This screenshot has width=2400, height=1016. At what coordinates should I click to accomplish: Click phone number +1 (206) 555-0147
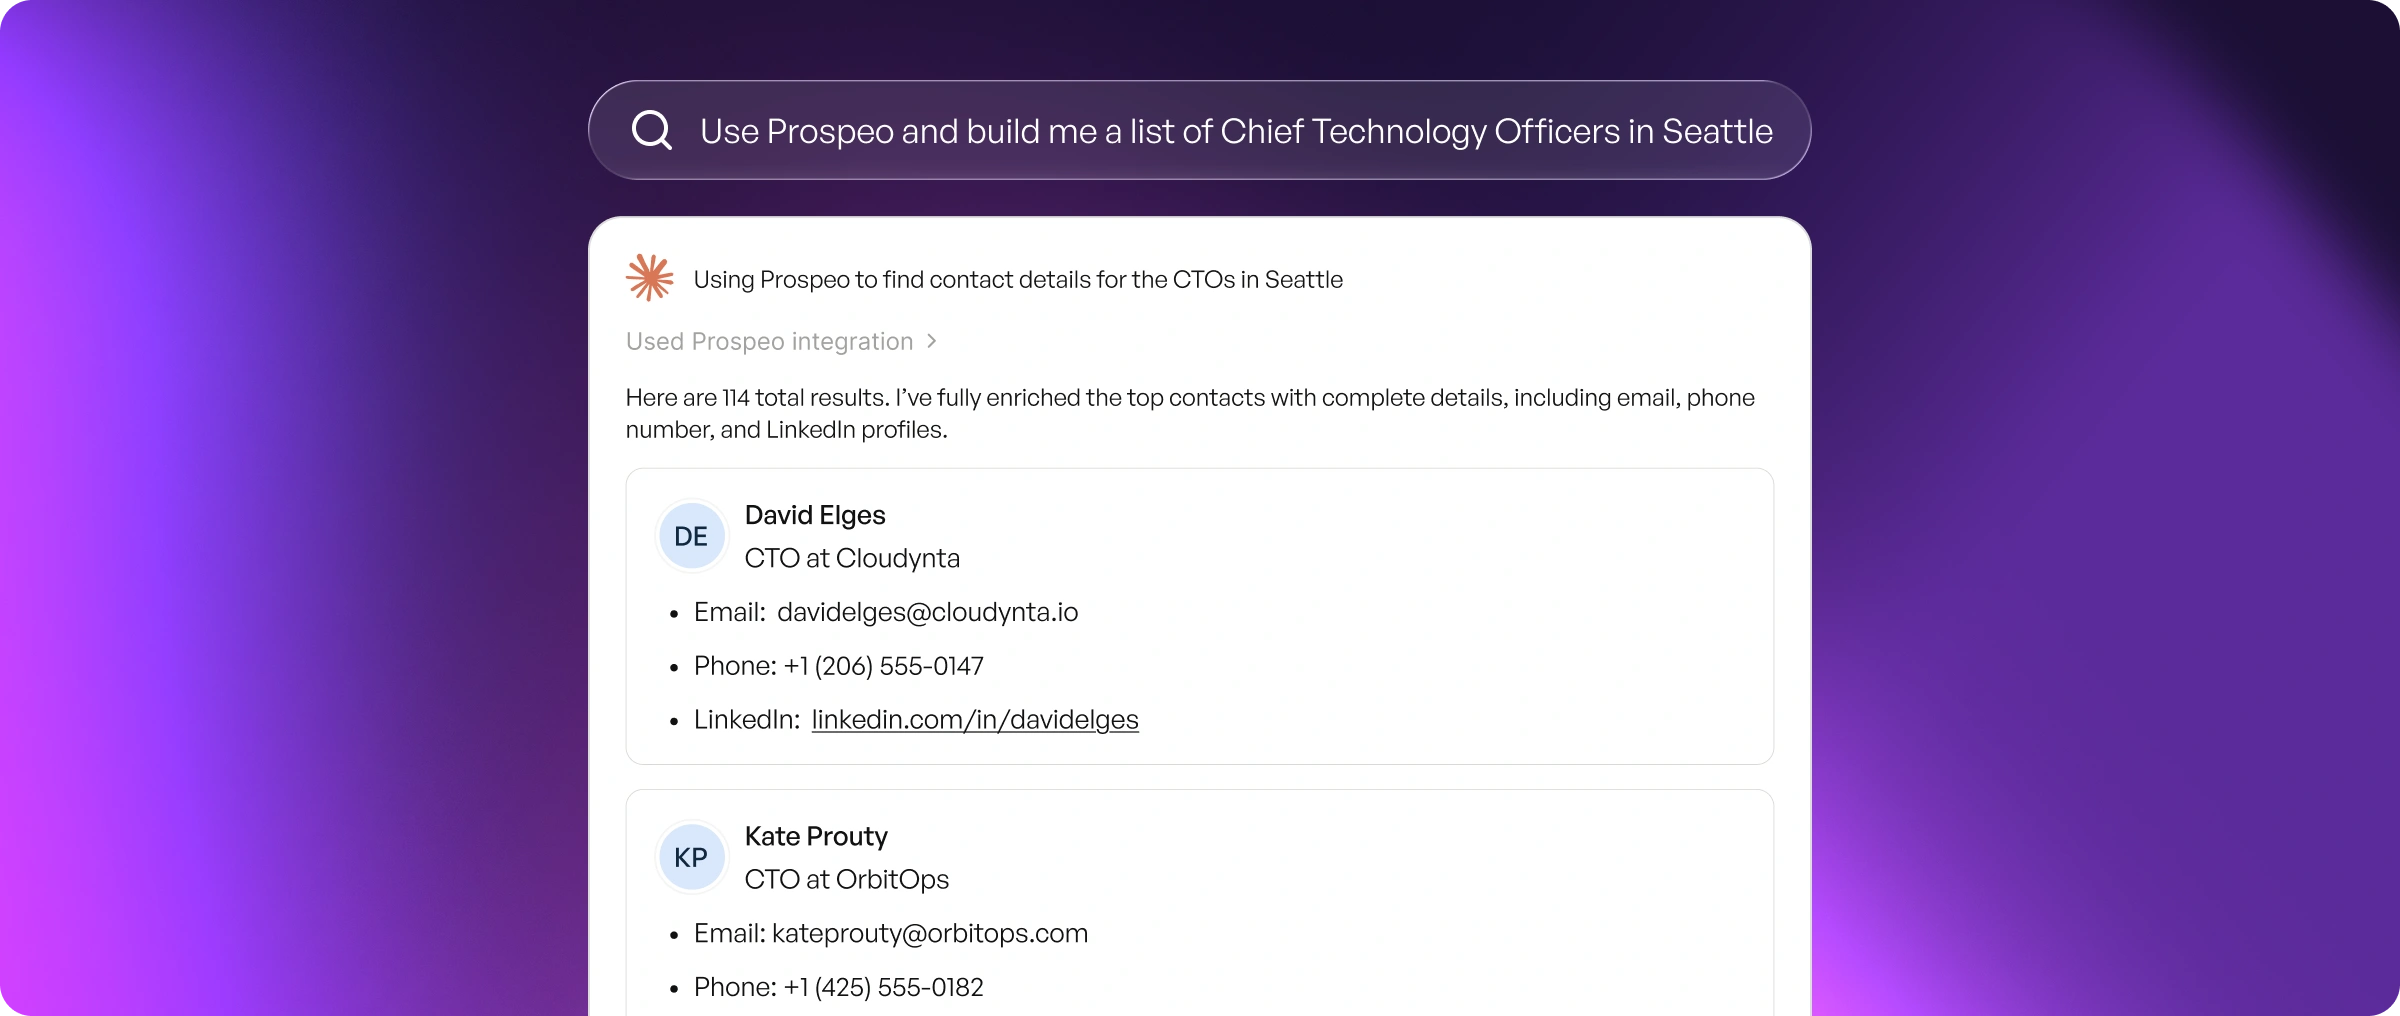(883, 666)
